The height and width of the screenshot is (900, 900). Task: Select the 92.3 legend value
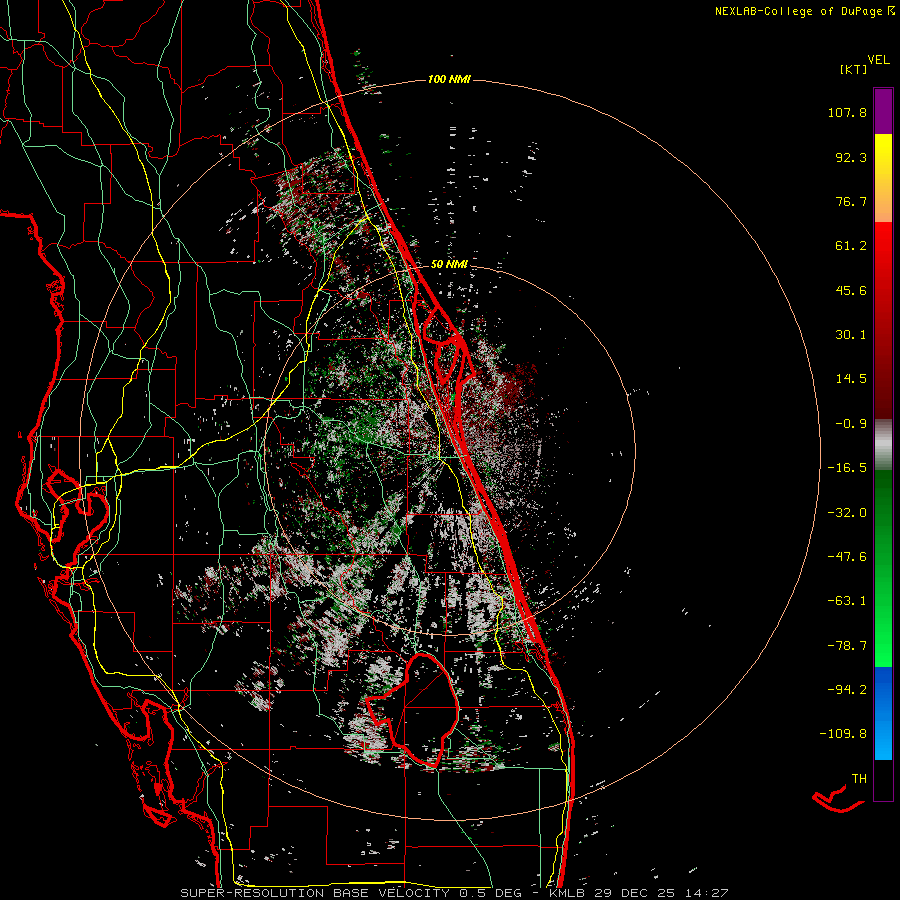point(851,157)
